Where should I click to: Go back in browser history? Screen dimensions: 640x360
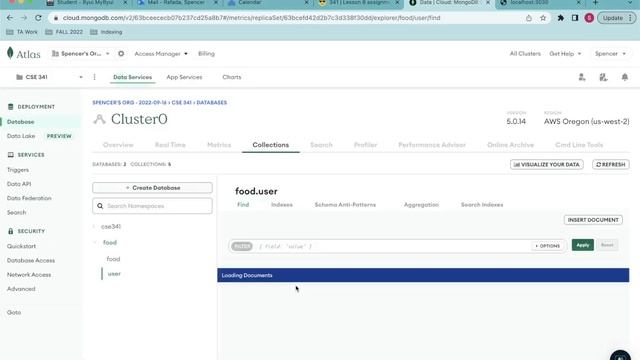(10, 18)
